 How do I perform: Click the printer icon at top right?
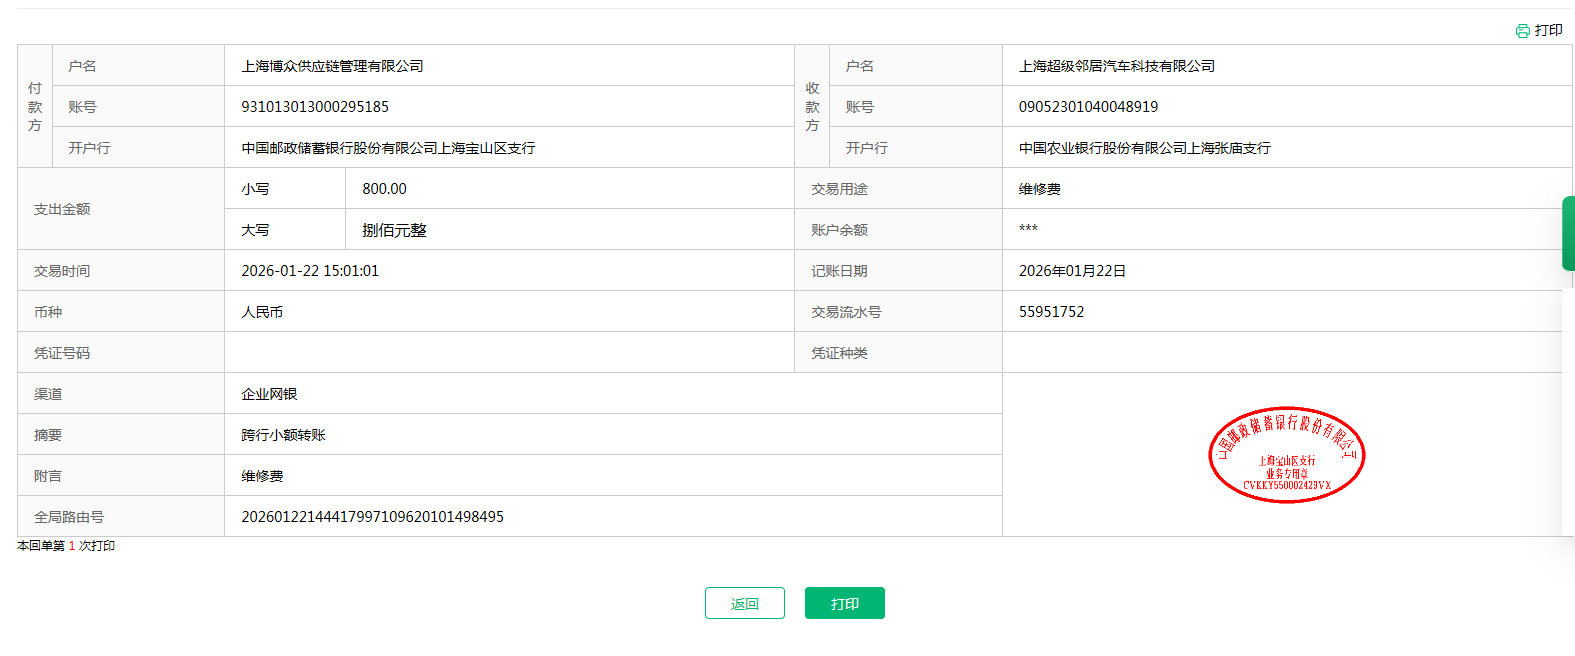coord(1522,31)
